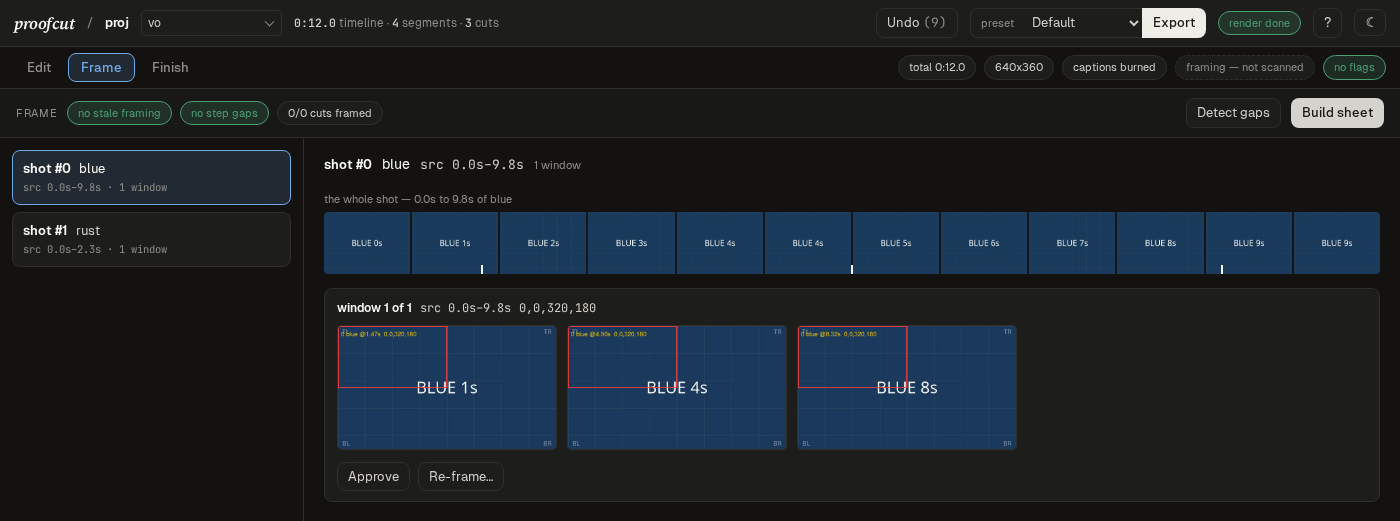
Task: Click the whole shot description text
Action: (418, 199)
